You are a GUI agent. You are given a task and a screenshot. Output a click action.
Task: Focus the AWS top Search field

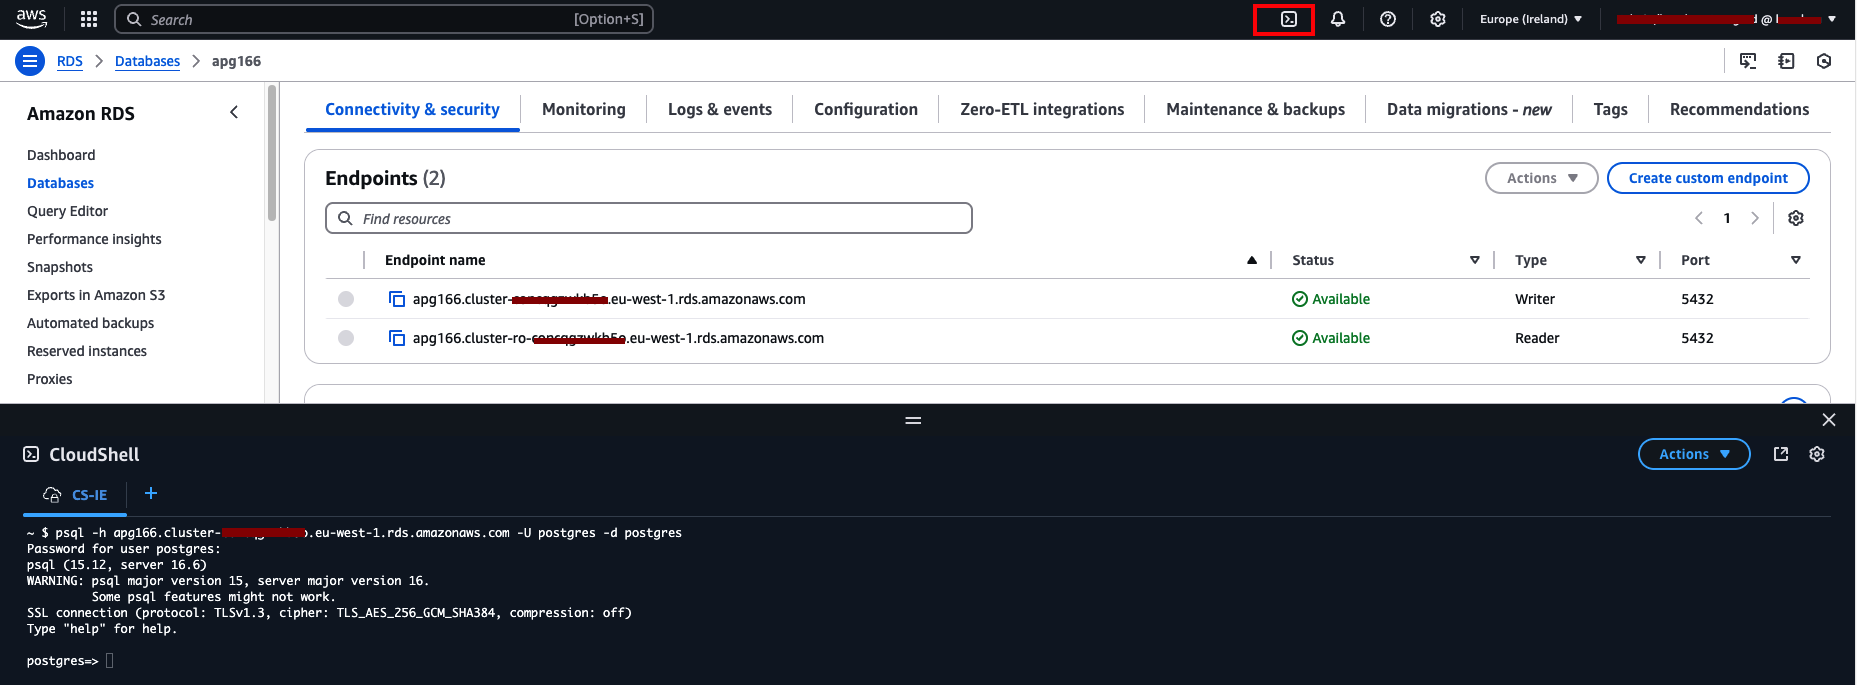pyautogui.click(x=384, y=19)
